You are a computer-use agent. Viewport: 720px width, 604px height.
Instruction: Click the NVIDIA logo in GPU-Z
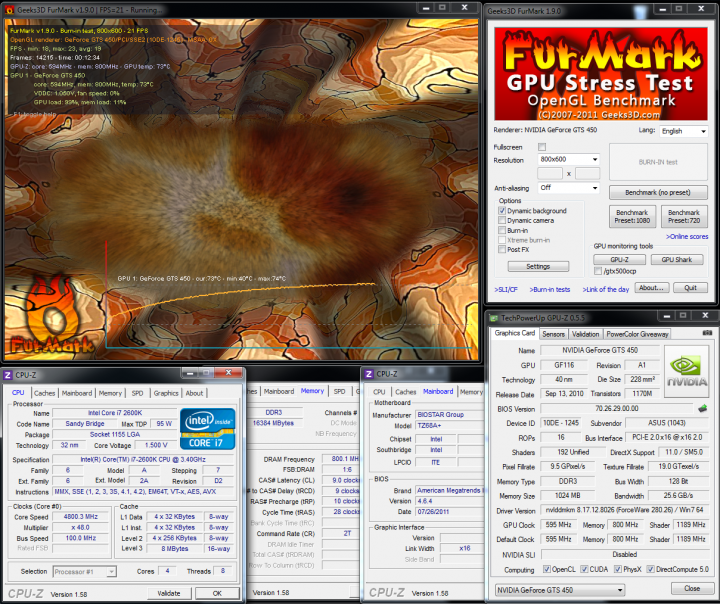click(686, 372)
